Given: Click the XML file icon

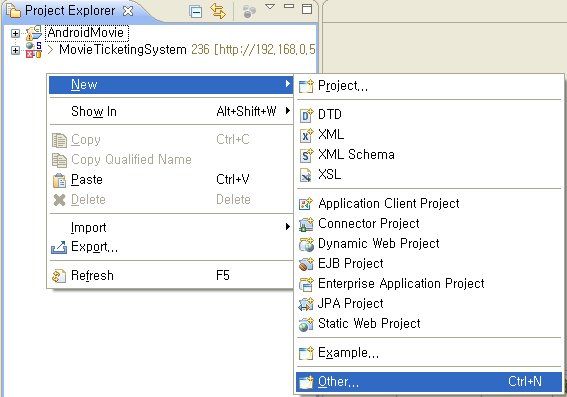Looking at the screenshot, I should pos(306,135).
